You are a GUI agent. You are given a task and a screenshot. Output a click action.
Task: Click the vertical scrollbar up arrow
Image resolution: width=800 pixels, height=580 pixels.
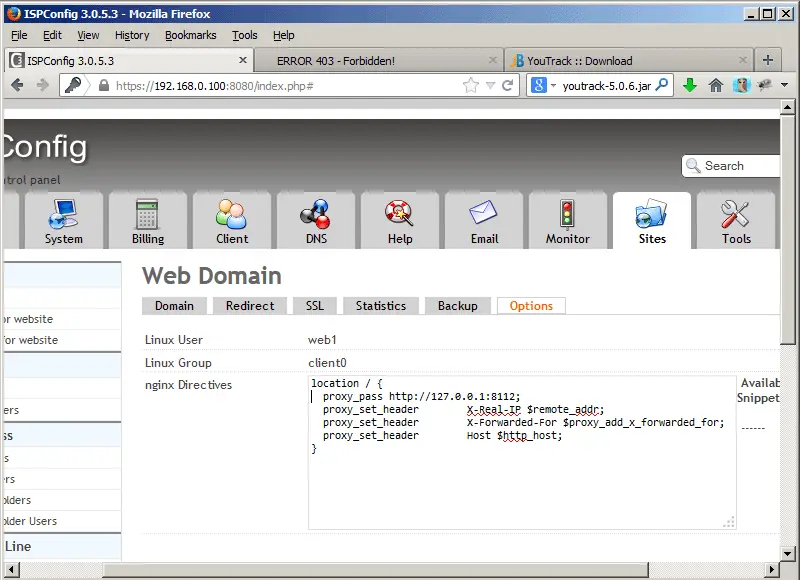click(787, 108)
